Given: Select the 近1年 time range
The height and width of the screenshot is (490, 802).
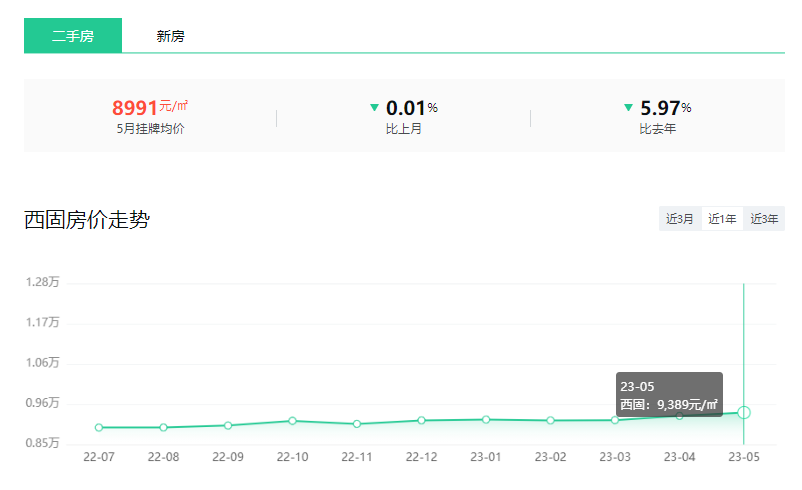Looking at the screenshot, I should (722, 219).
